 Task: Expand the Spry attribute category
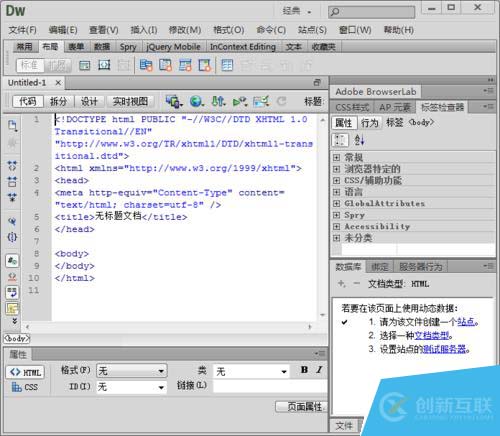coord(337,215)
